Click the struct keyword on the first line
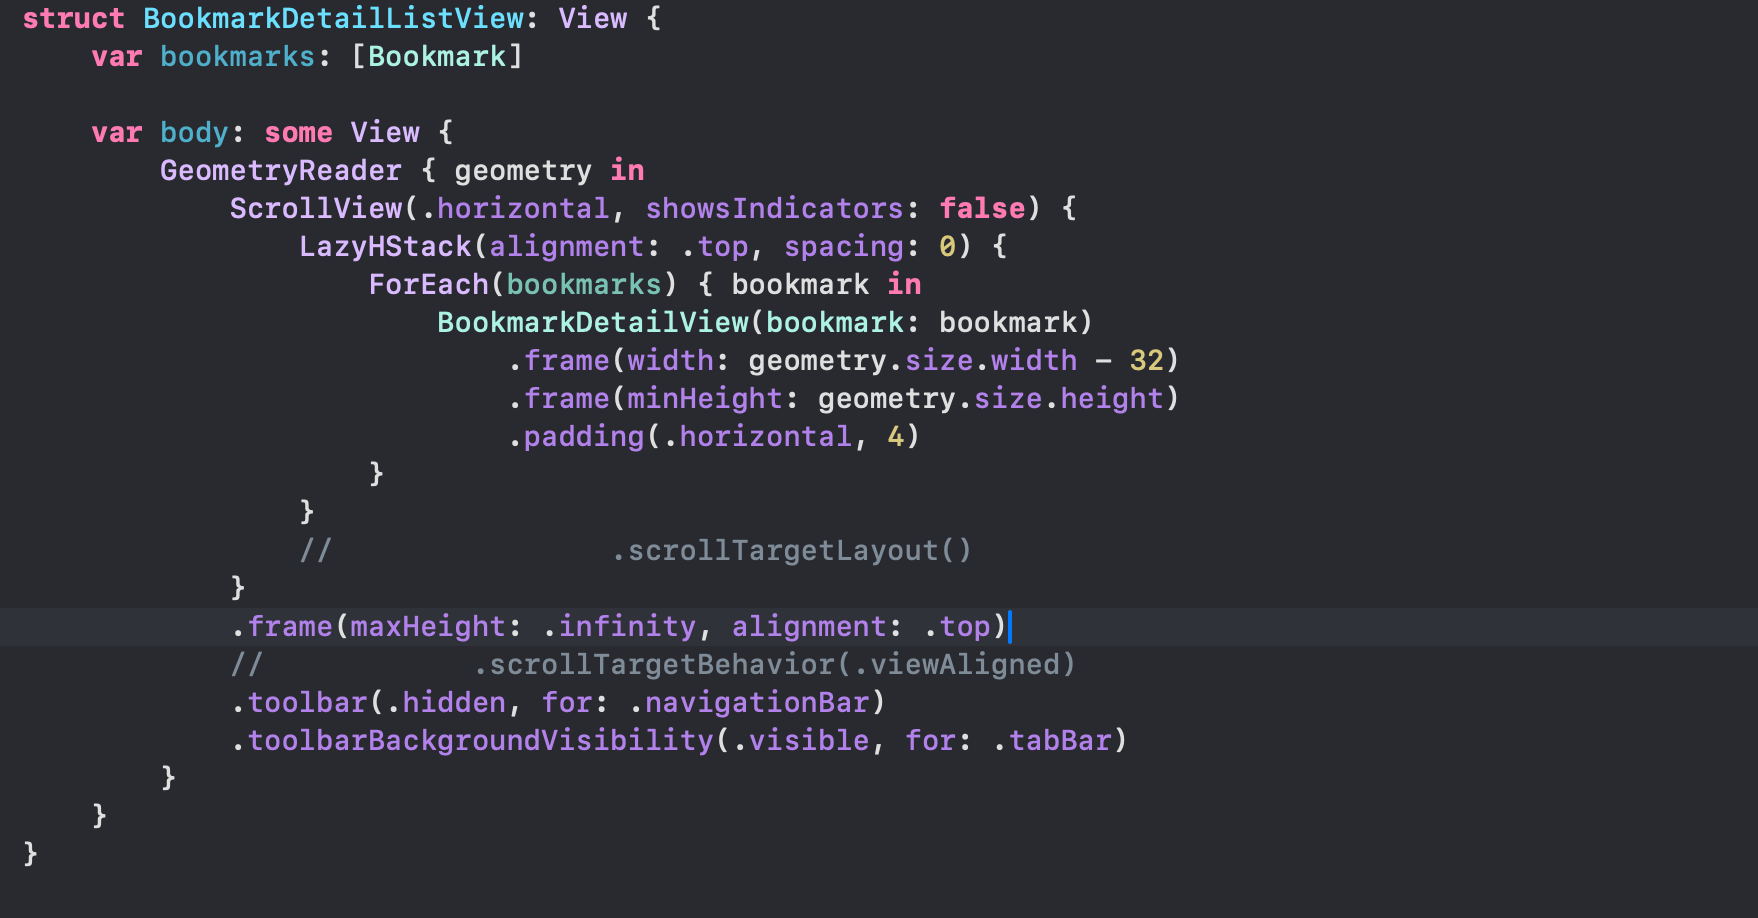 click(x=73, y=19)
